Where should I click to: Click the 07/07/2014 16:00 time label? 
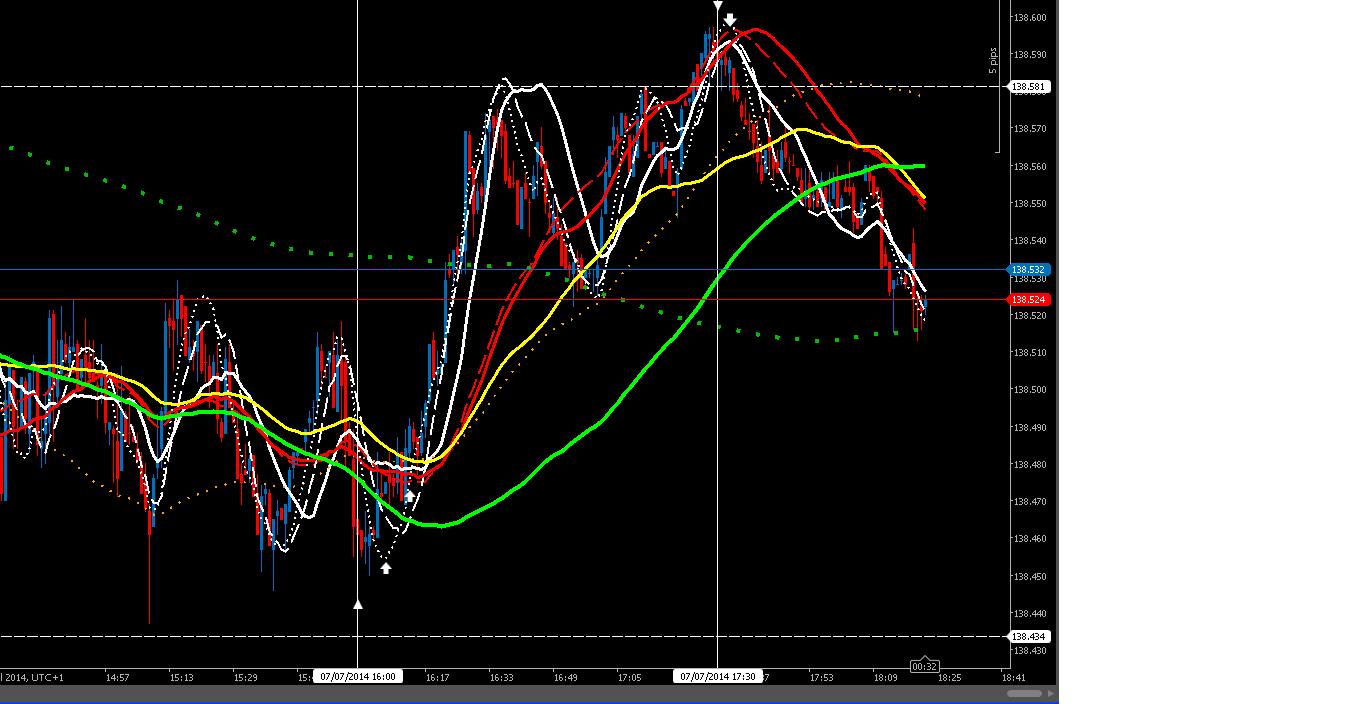pos(358,677)
